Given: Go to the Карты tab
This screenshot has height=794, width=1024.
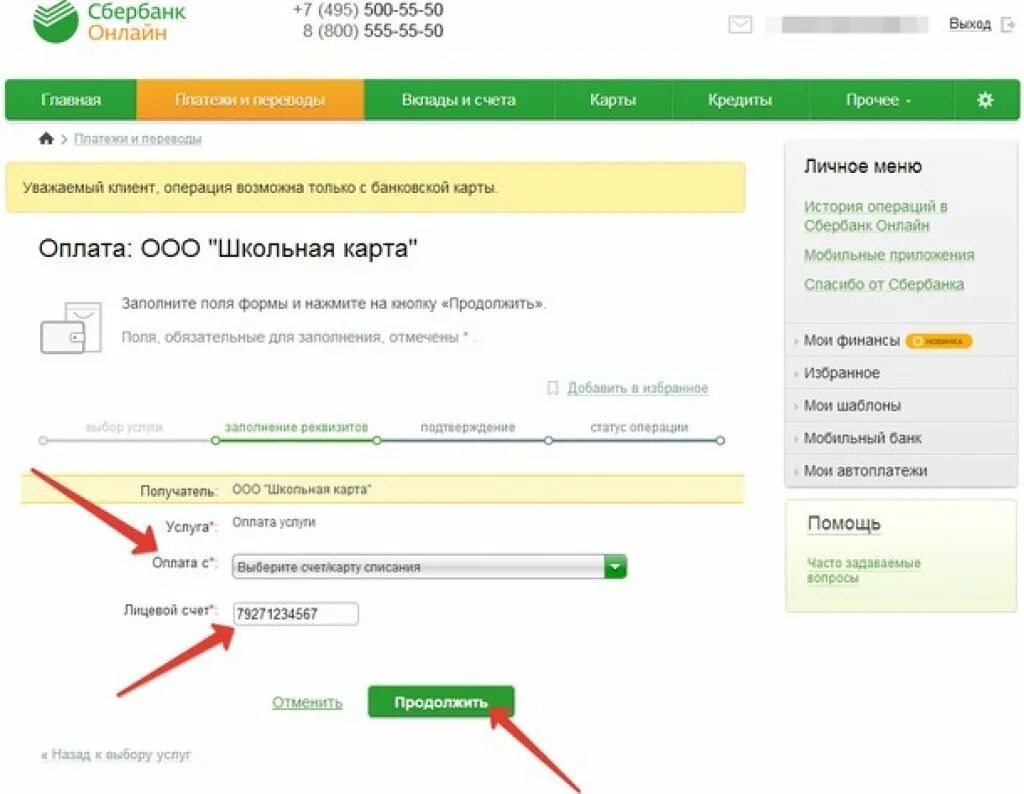Looking at the screenshot, I should pos(613,100).
